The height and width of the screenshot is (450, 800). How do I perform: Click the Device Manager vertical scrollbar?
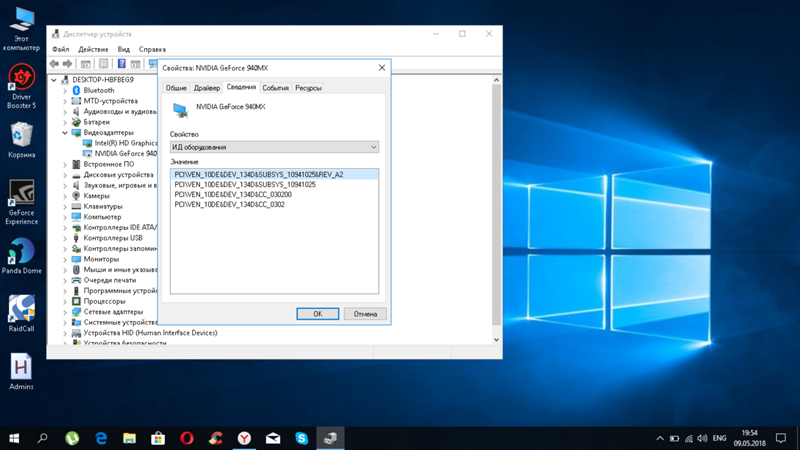(496, 204)
